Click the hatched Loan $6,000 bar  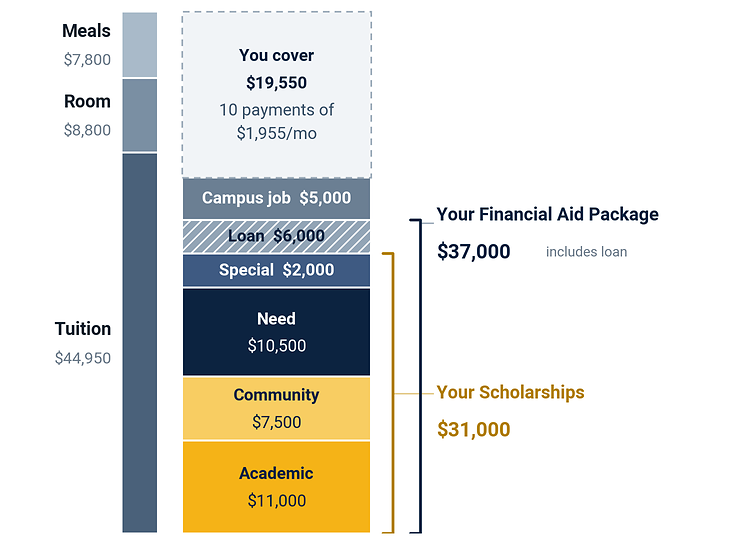click(x=276, y=236)
